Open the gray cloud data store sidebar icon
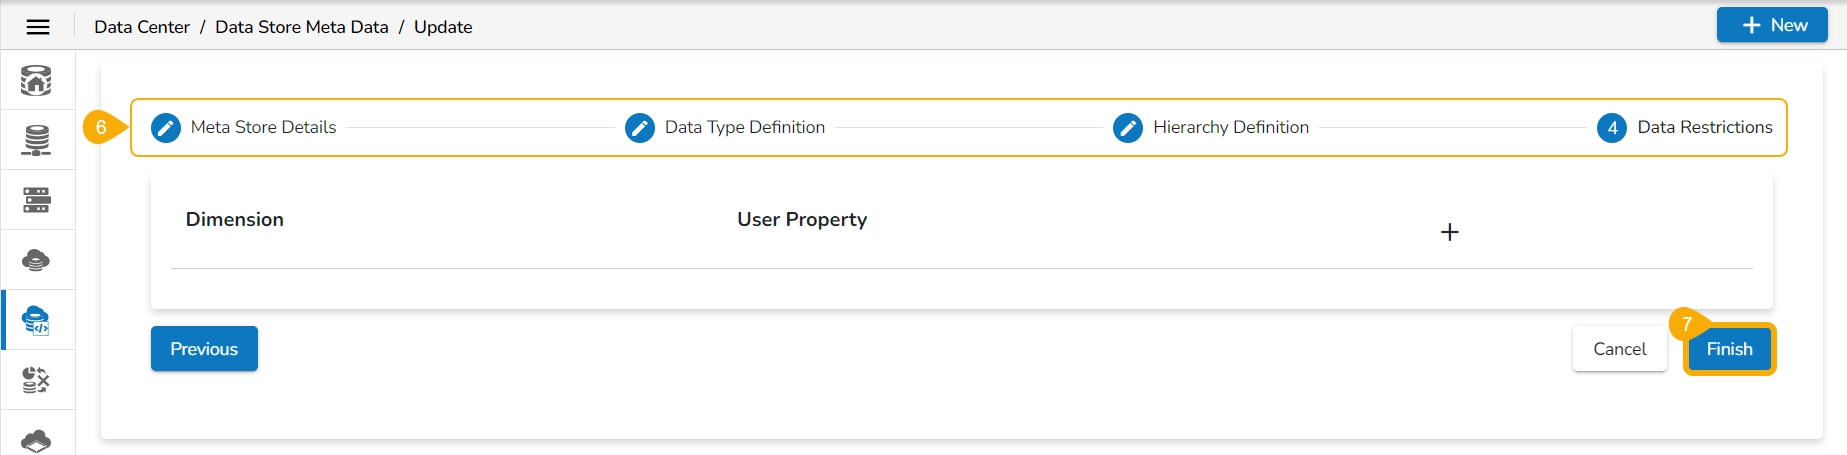The height and width of the screenshot is (455, 1847). pos(36,260)
